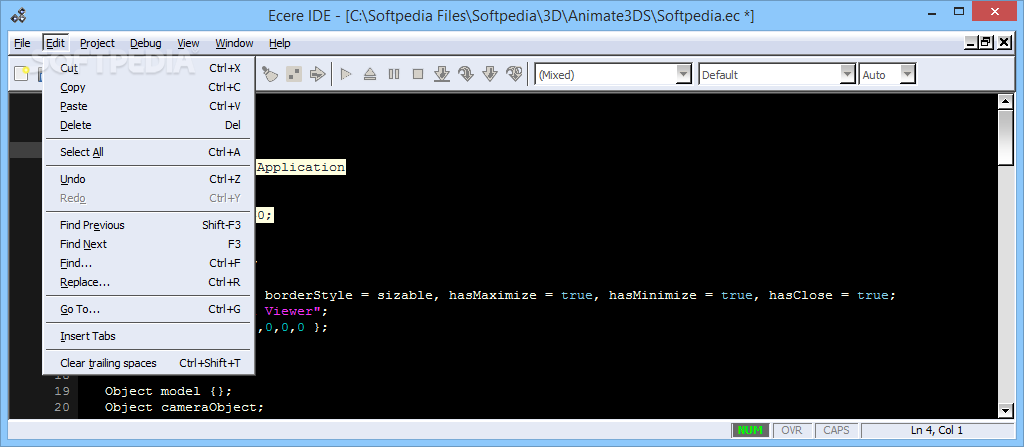Open the Help menu

tap(280, 43)
